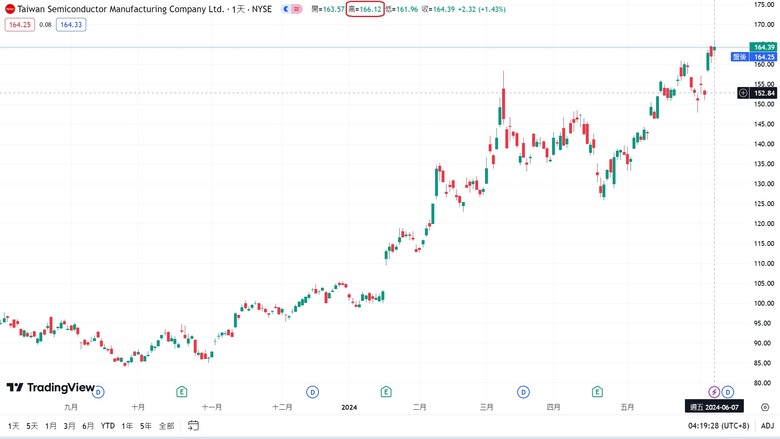The width and height of the screenshot is (780, 439).
Task: Click the 十月 label on time axis
Action: coord(138,407)
